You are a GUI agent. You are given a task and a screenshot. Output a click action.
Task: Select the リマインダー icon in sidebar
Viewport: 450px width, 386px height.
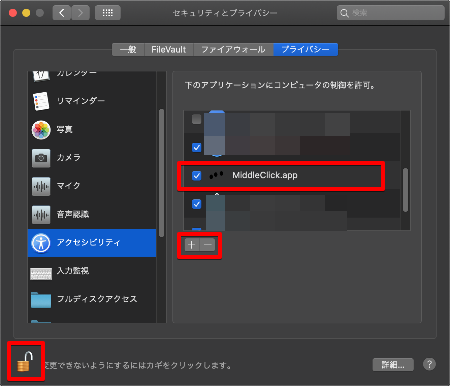coord(41,101)
